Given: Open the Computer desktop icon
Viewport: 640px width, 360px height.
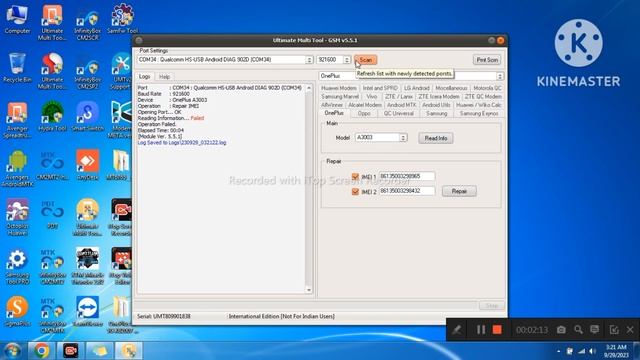Looking at the screenshot, I should click(17, 19).
